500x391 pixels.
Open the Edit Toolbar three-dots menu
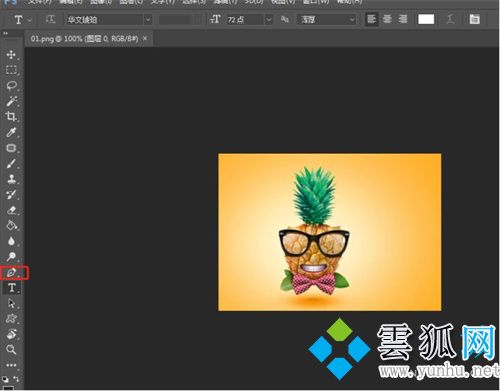tap(11, 365)
